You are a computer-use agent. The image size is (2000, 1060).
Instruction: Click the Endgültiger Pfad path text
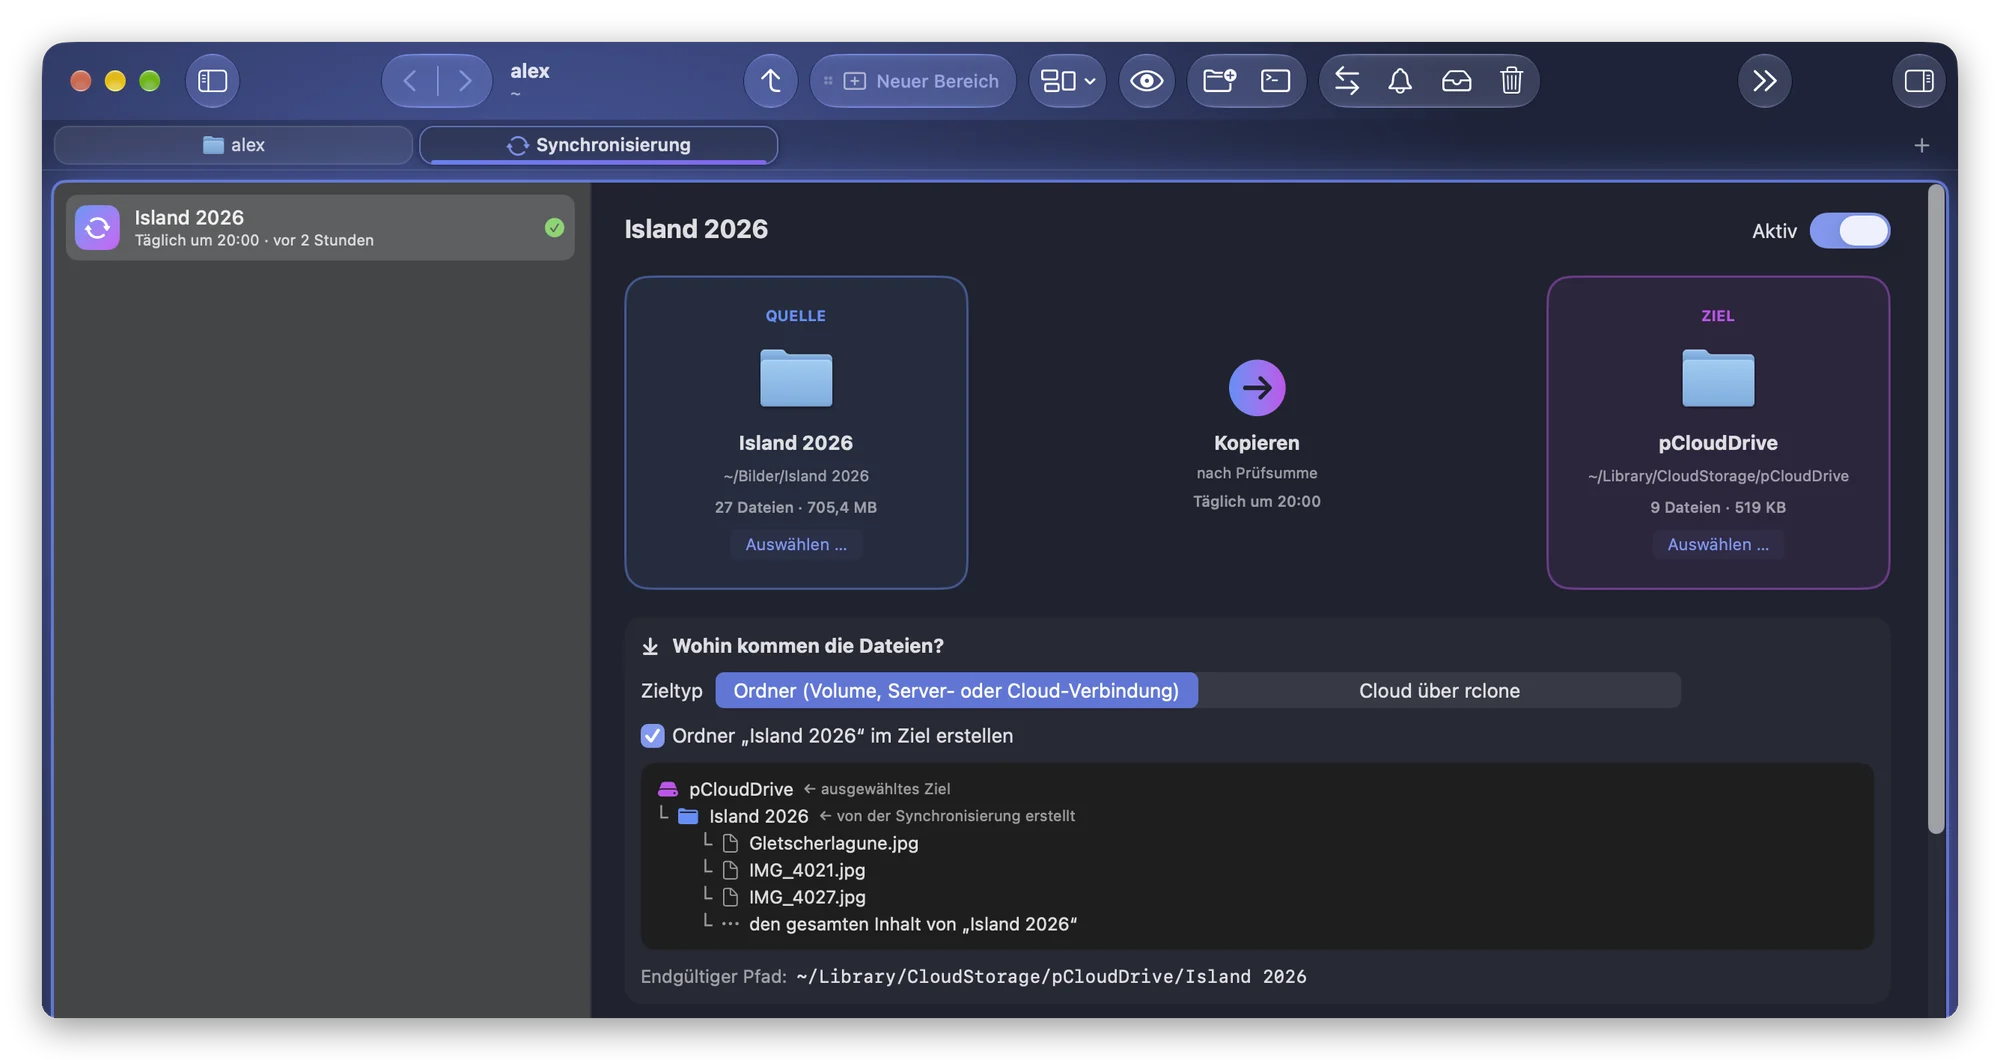[x=1051, y=976]
